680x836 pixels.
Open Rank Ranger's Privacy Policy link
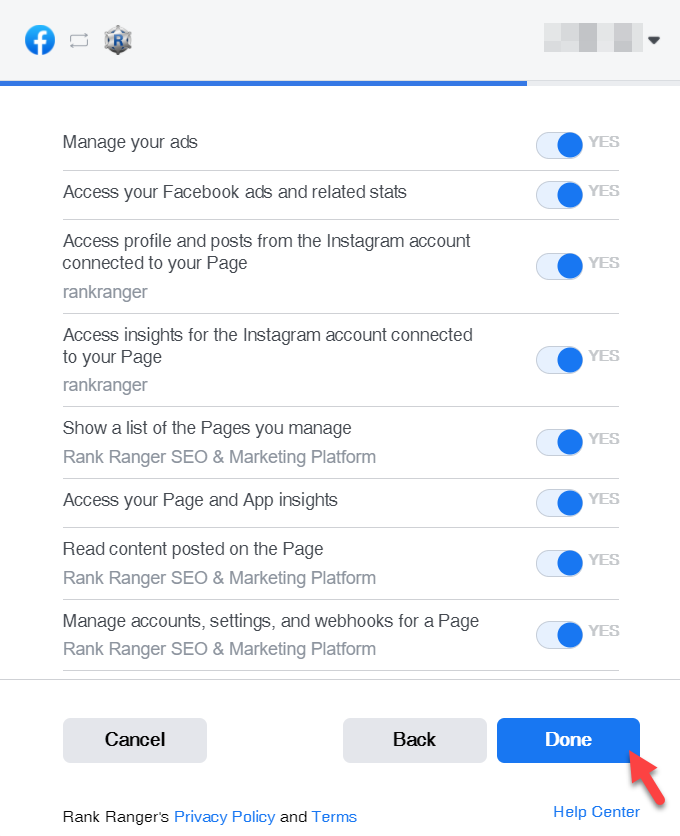click(224, 816)
